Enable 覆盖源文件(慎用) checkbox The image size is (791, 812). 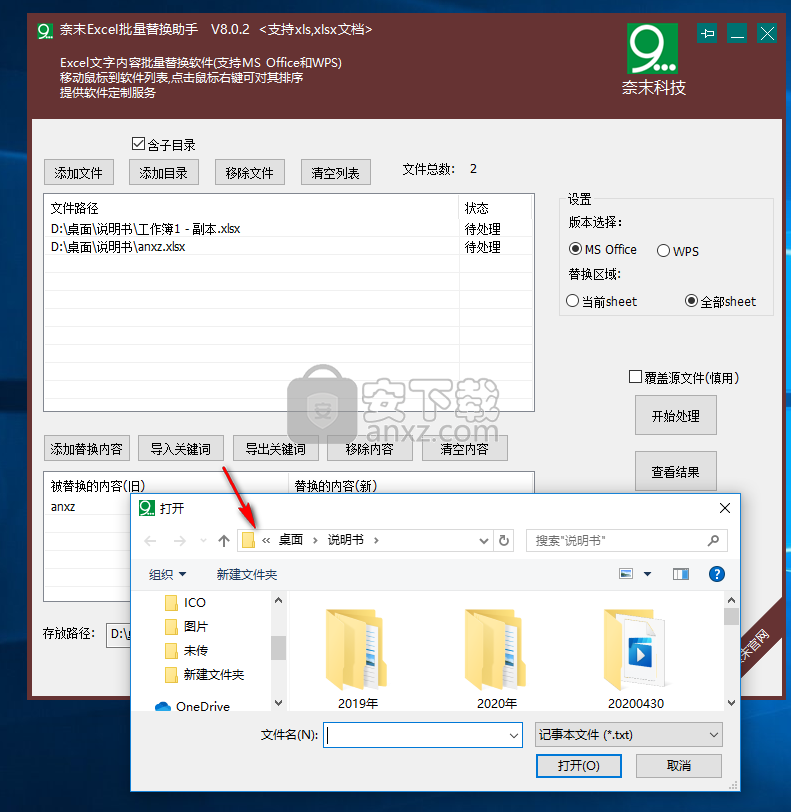click(x=635, y=377)
